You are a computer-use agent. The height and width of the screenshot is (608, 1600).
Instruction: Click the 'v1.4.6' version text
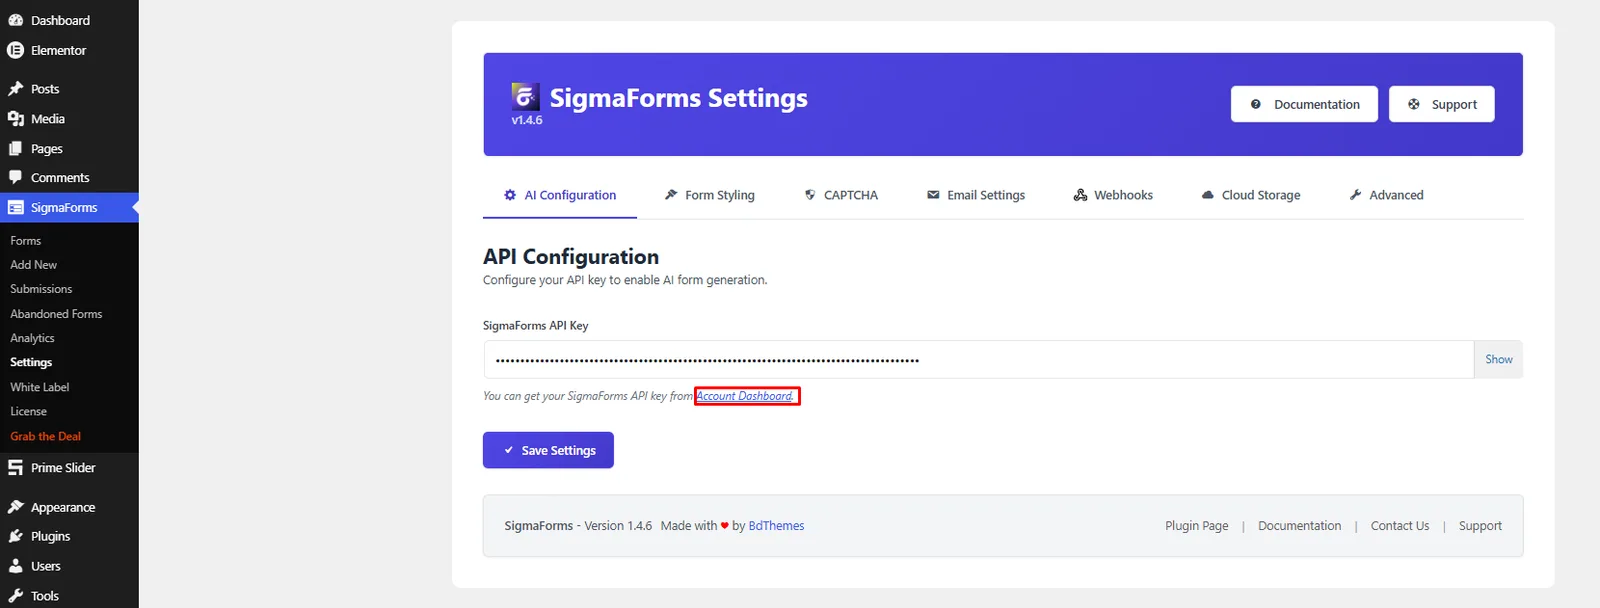527,120
